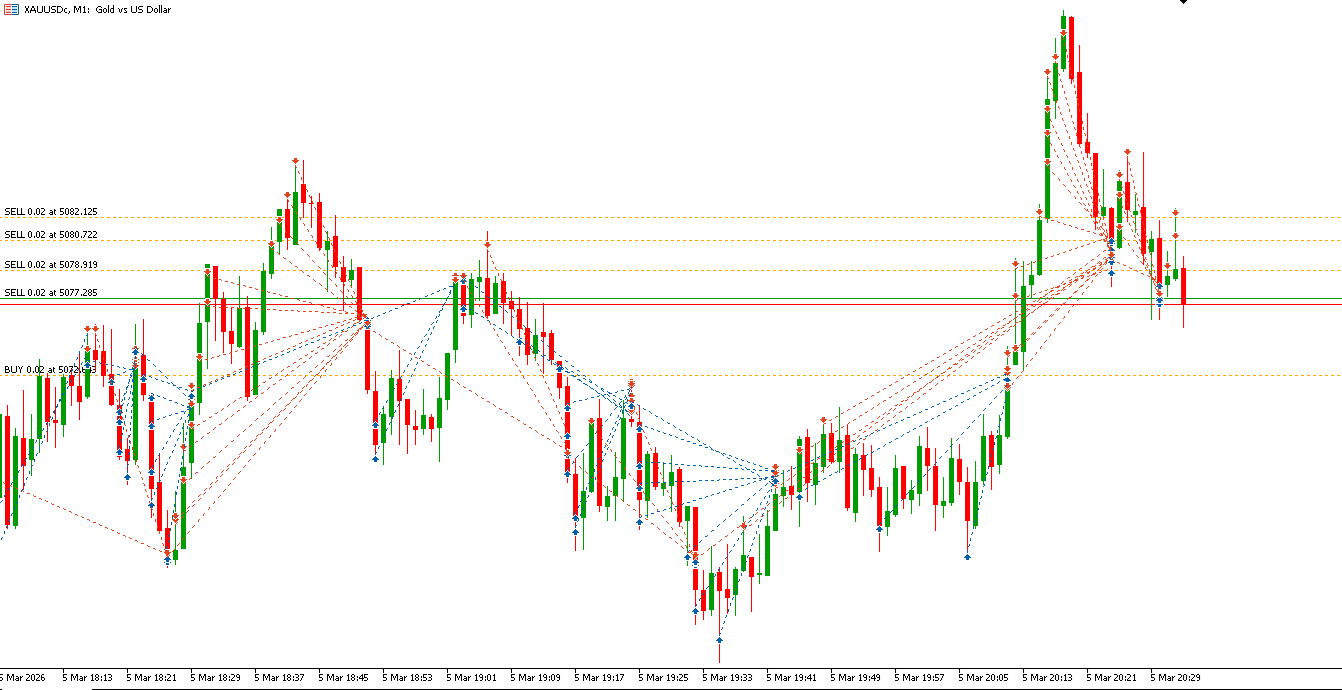Click the 5 Mar 19:17 time label

[599, 677]
